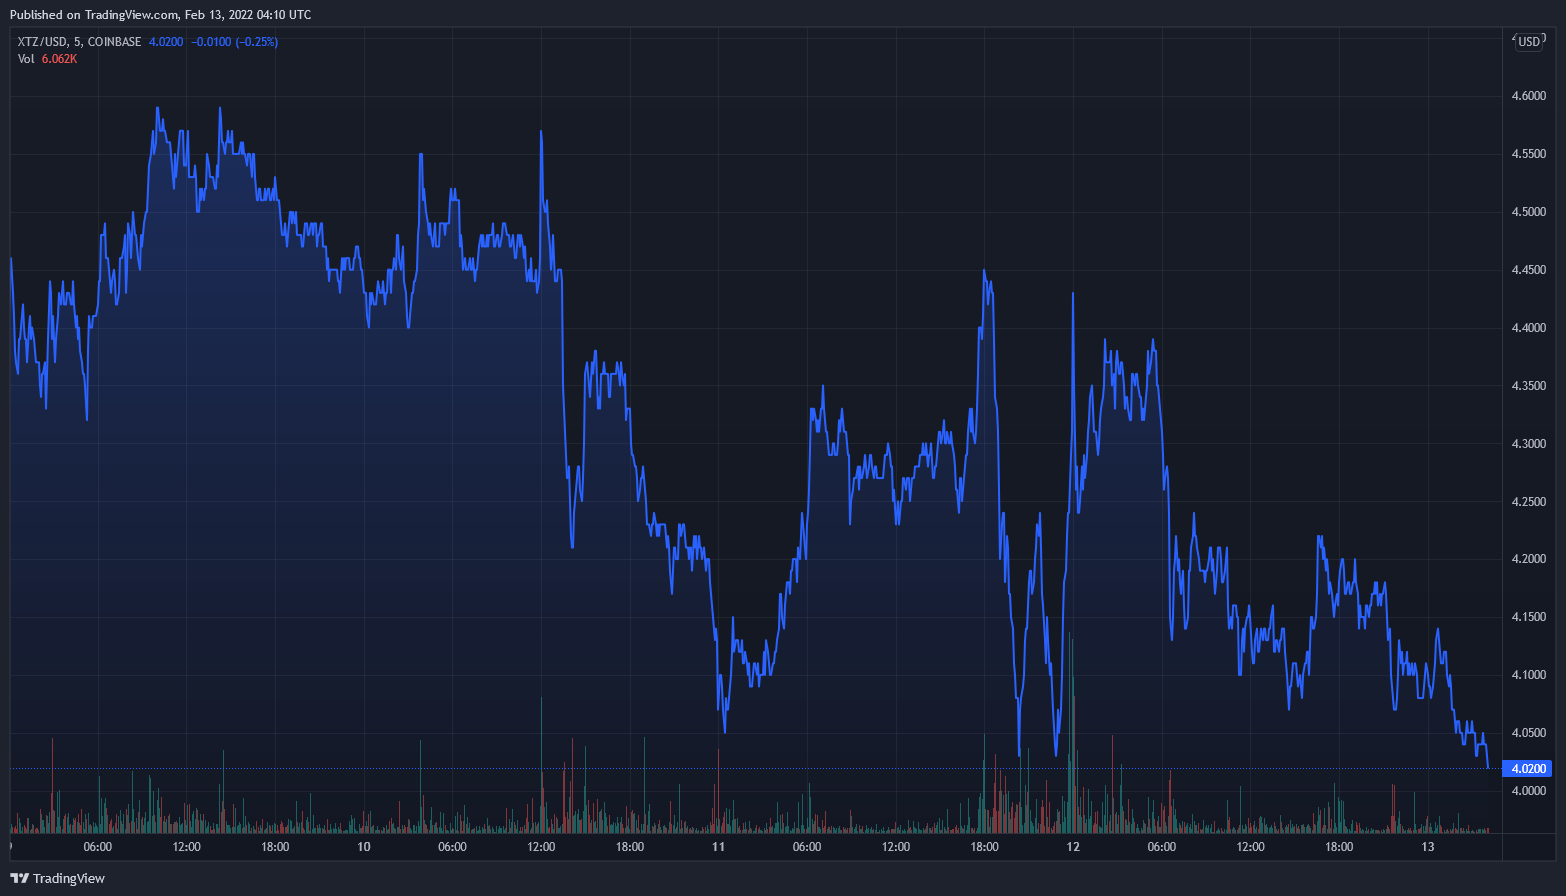Viewport: 1566px width, 896px height.
Task: Click the 4.4000 price axis label
Action: point(1529,328)
